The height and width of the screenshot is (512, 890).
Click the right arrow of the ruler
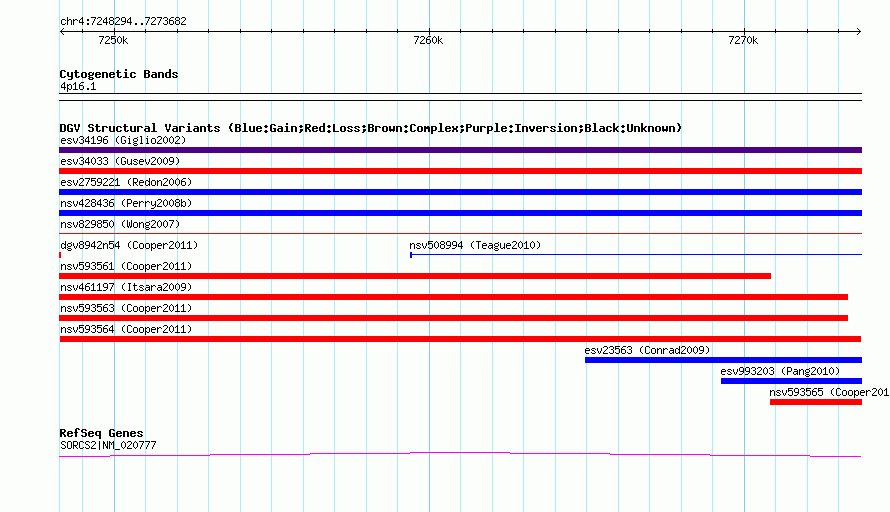point(858,31)
